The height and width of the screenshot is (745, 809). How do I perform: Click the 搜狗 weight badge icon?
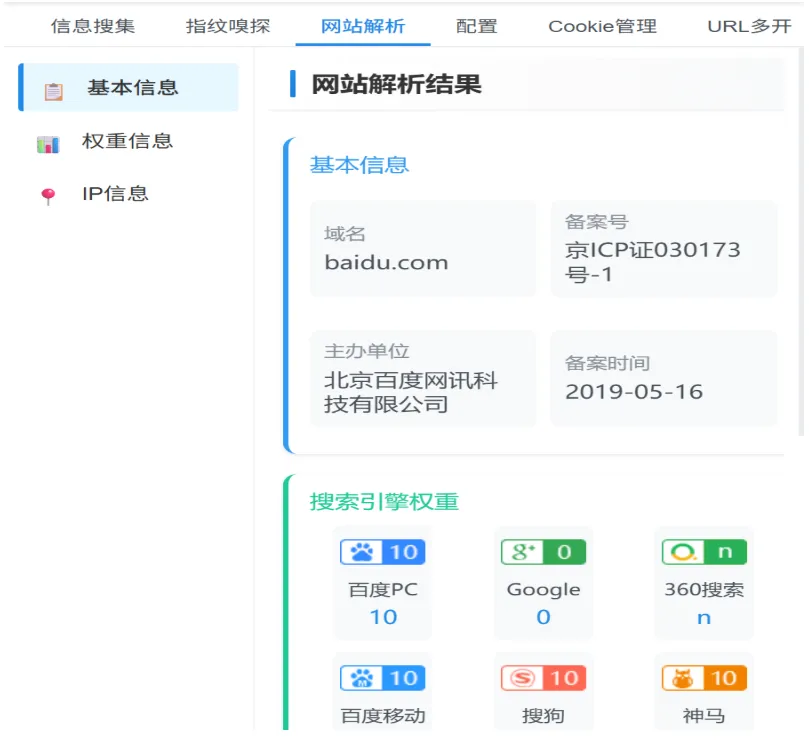(x=543, y=678)
